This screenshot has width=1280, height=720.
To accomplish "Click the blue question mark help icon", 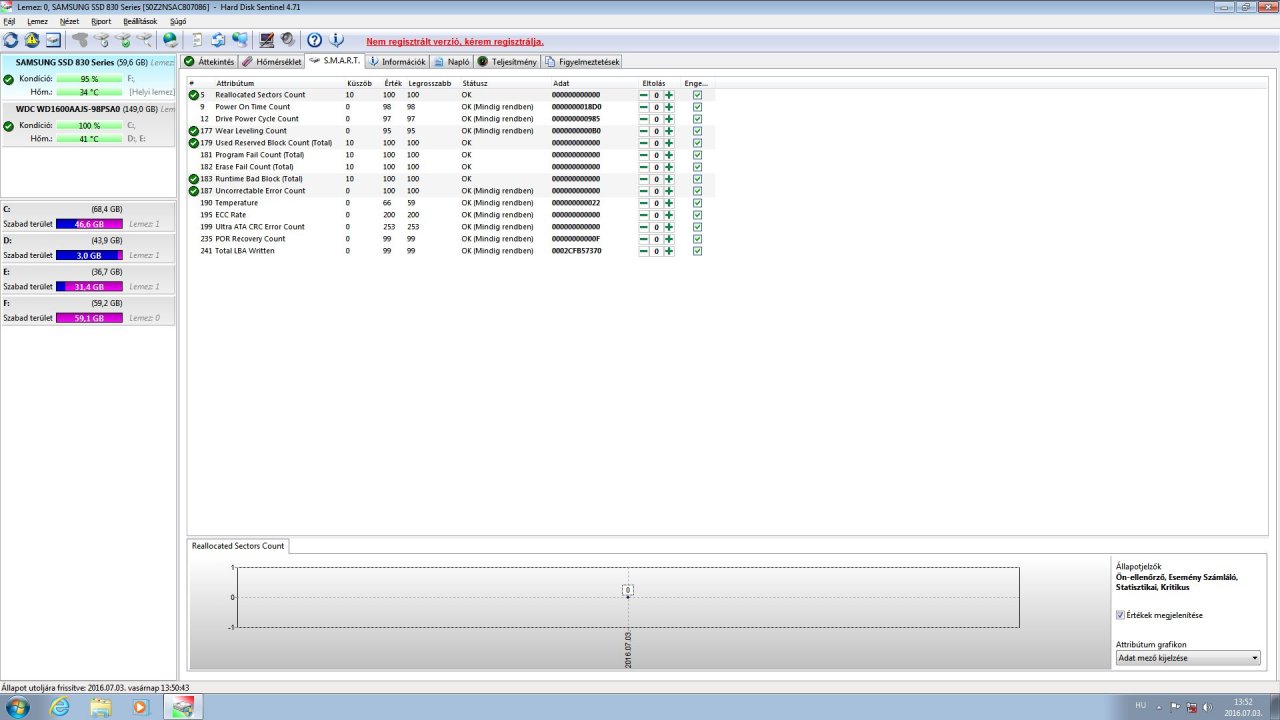I will coord(314,40).
